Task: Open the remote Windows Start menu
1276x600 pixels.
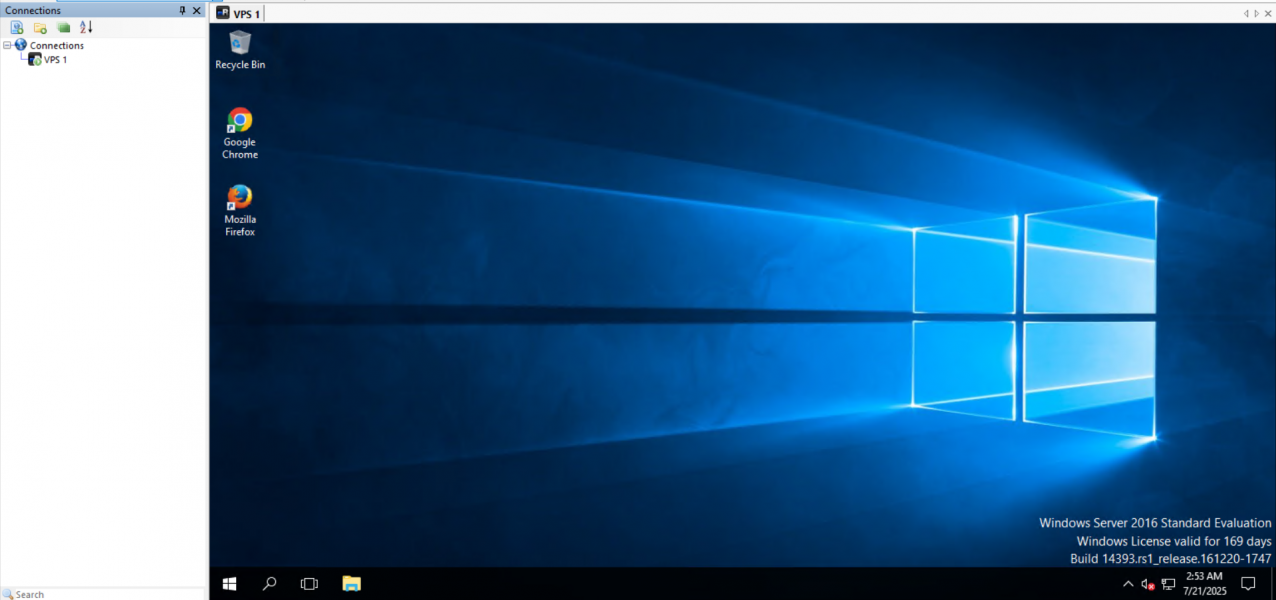Action: point(229,583)
